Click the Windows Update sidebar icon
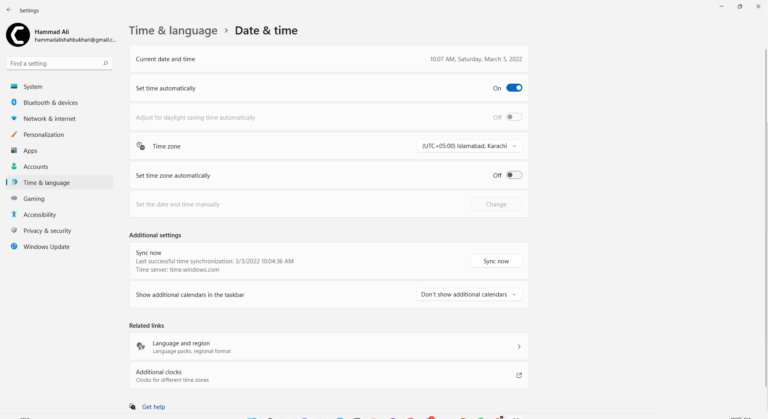Viewport: 768px width, 419px height. [14, 246]
